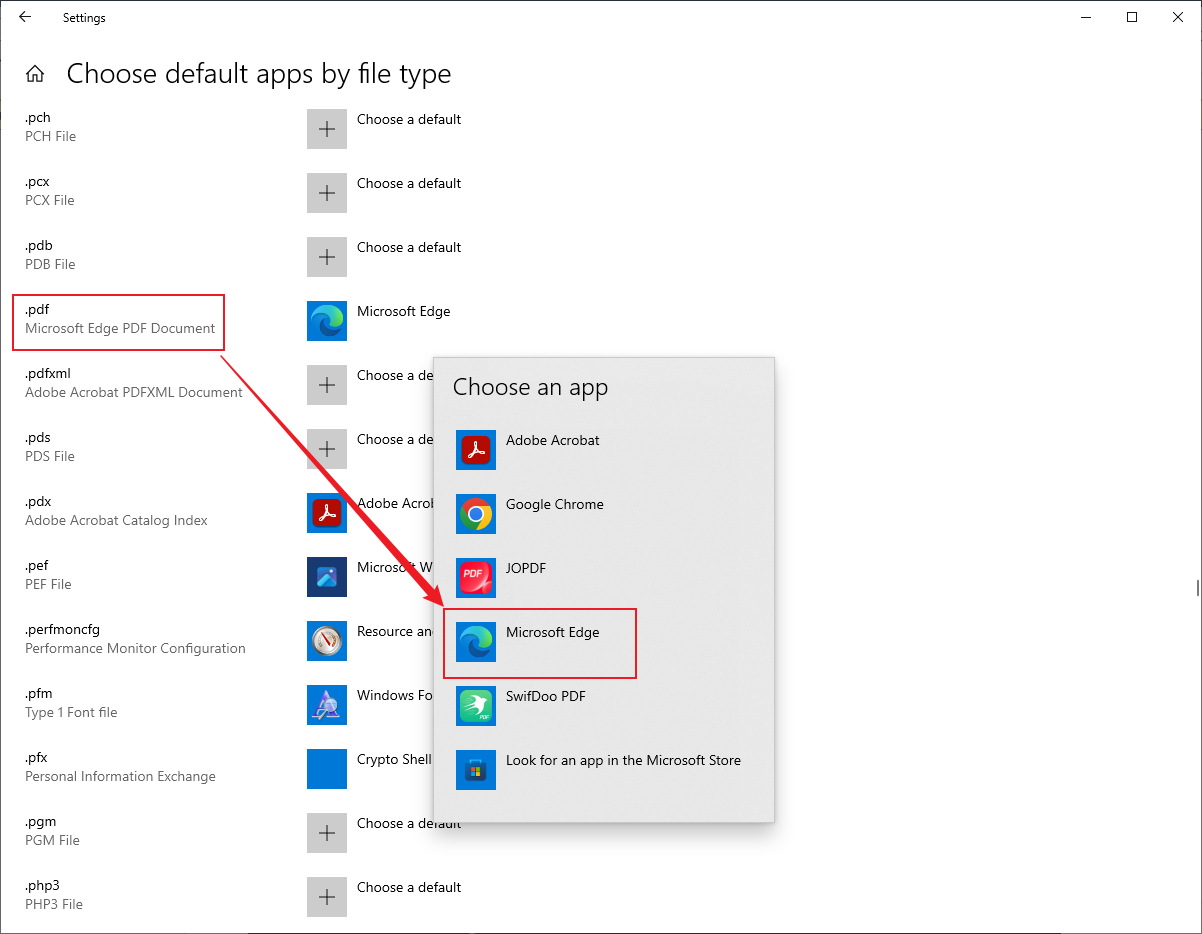Select the .pdf file type entry
Viewport: 1202px width, 934px height.
tap(118, 321)
